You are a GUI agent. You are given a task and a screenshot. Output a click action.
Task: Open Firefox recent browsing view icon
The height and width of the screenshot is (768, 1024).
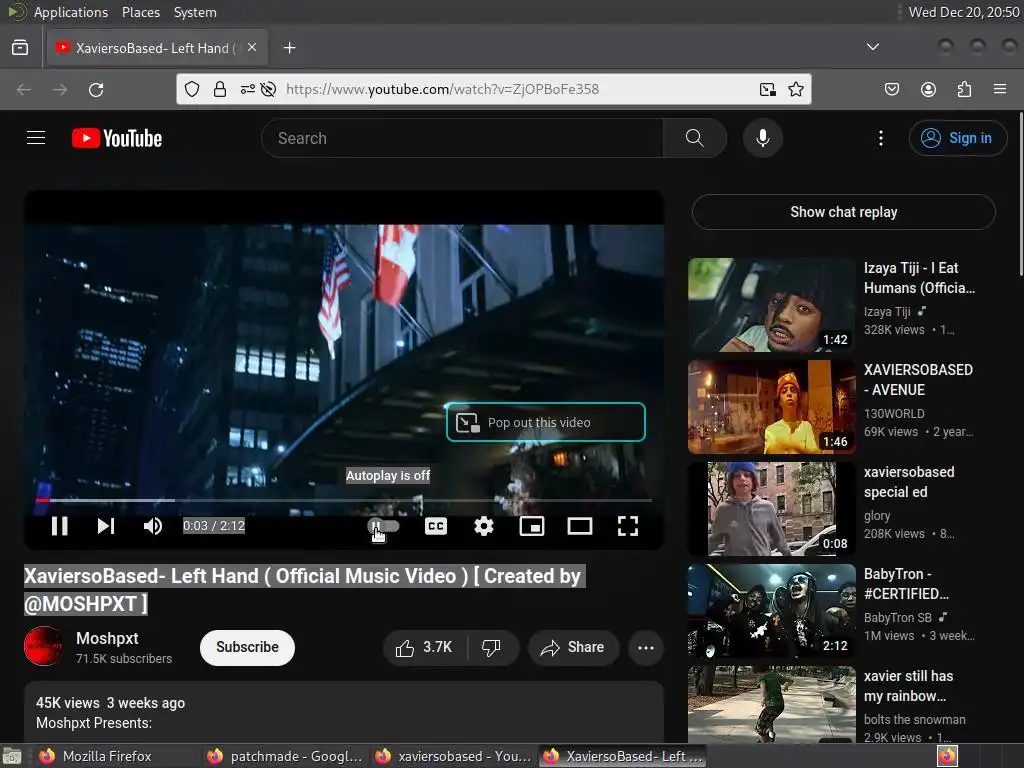(x=20, y=48)
